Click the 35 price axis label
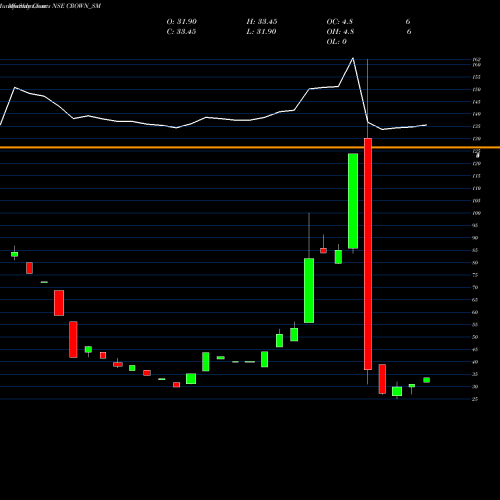 [x=475, y=374]
